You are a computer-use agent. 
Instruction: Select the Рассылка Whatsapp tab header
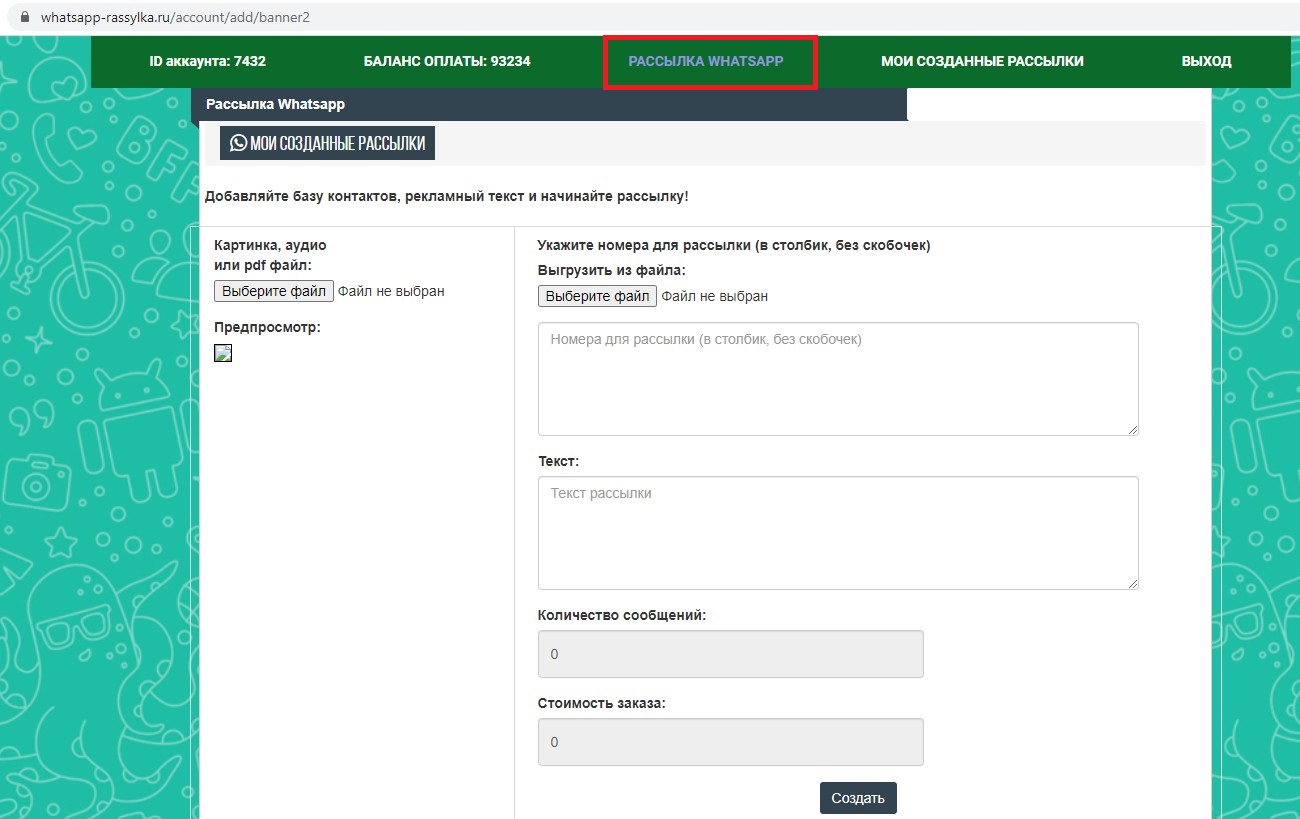[x=275, y=104]
